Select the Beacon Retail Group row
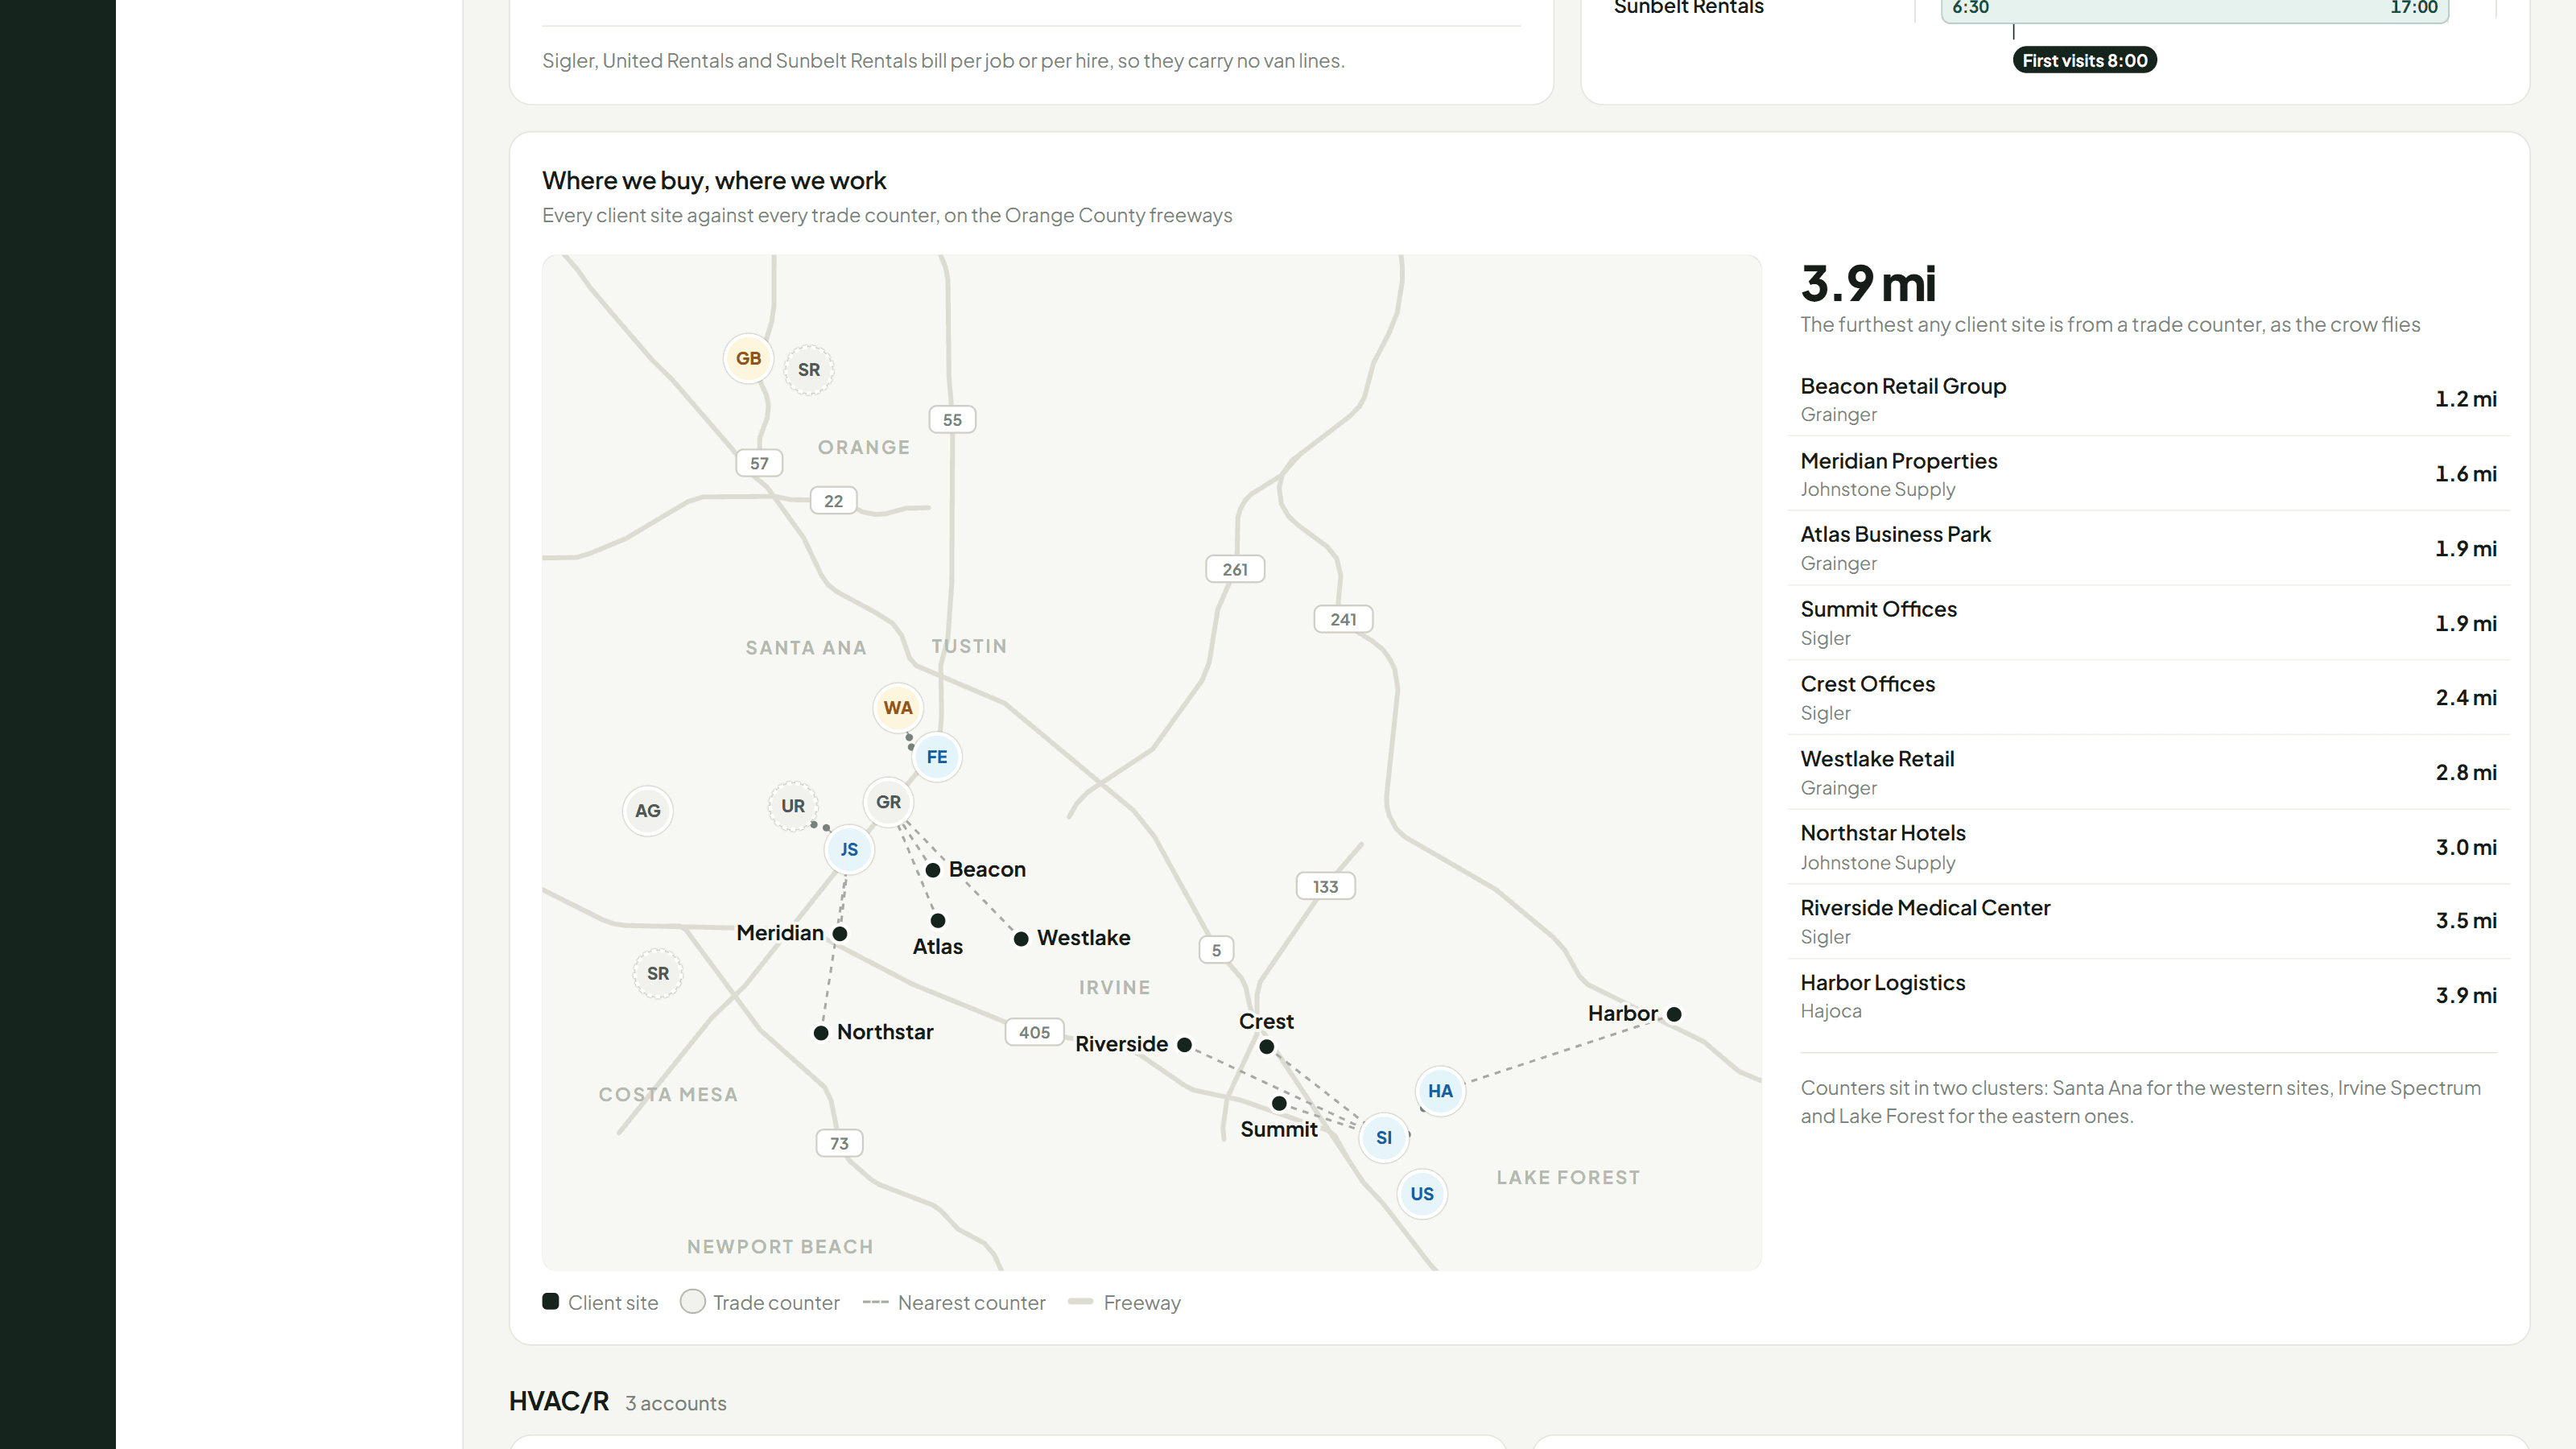 coord(2148,399)
